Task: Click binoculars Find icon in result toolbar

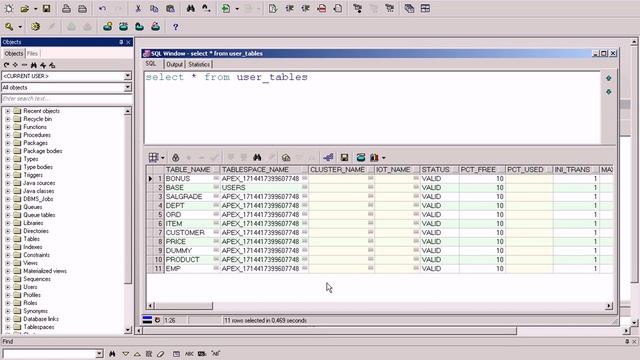Action: [257, 158]
